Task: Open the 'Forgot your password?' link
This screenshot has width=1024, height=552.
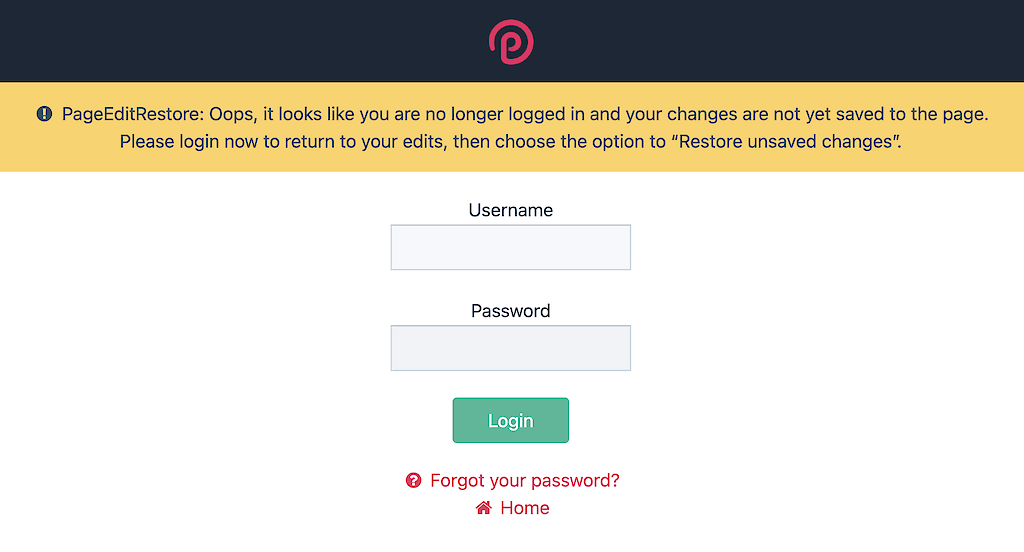Action: pos(524,480)
